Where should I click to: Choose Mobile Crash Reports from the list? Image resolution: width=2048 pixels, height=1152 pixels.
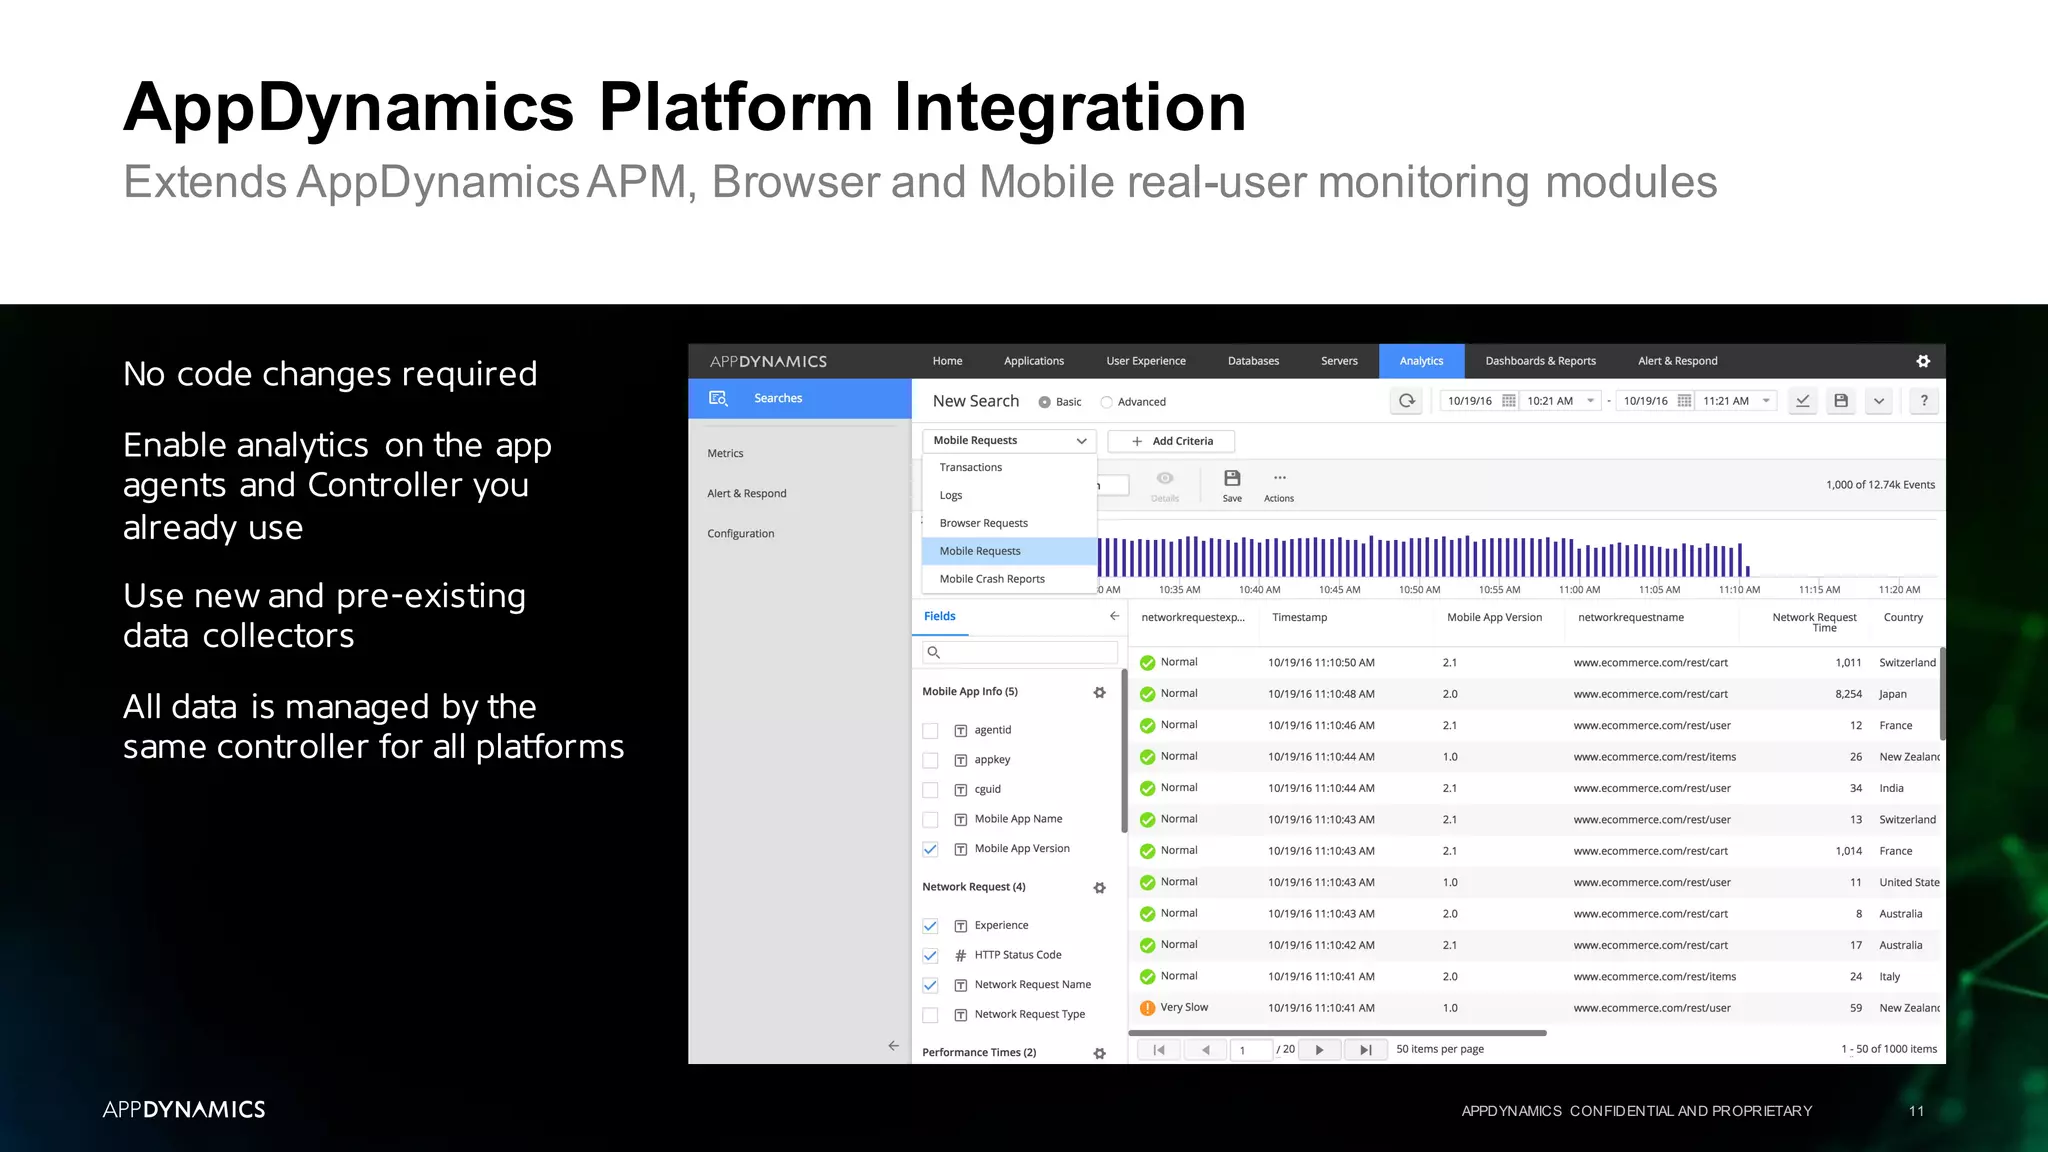coord(1009,579)
